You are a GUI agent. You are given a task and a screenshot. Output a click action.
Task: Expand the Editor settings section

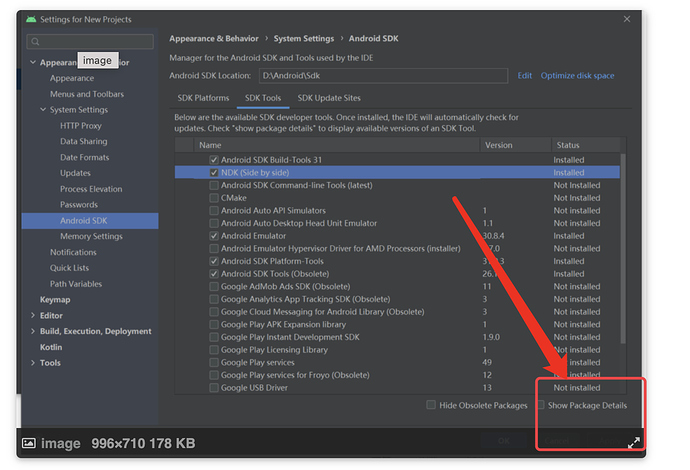point(31,315)
